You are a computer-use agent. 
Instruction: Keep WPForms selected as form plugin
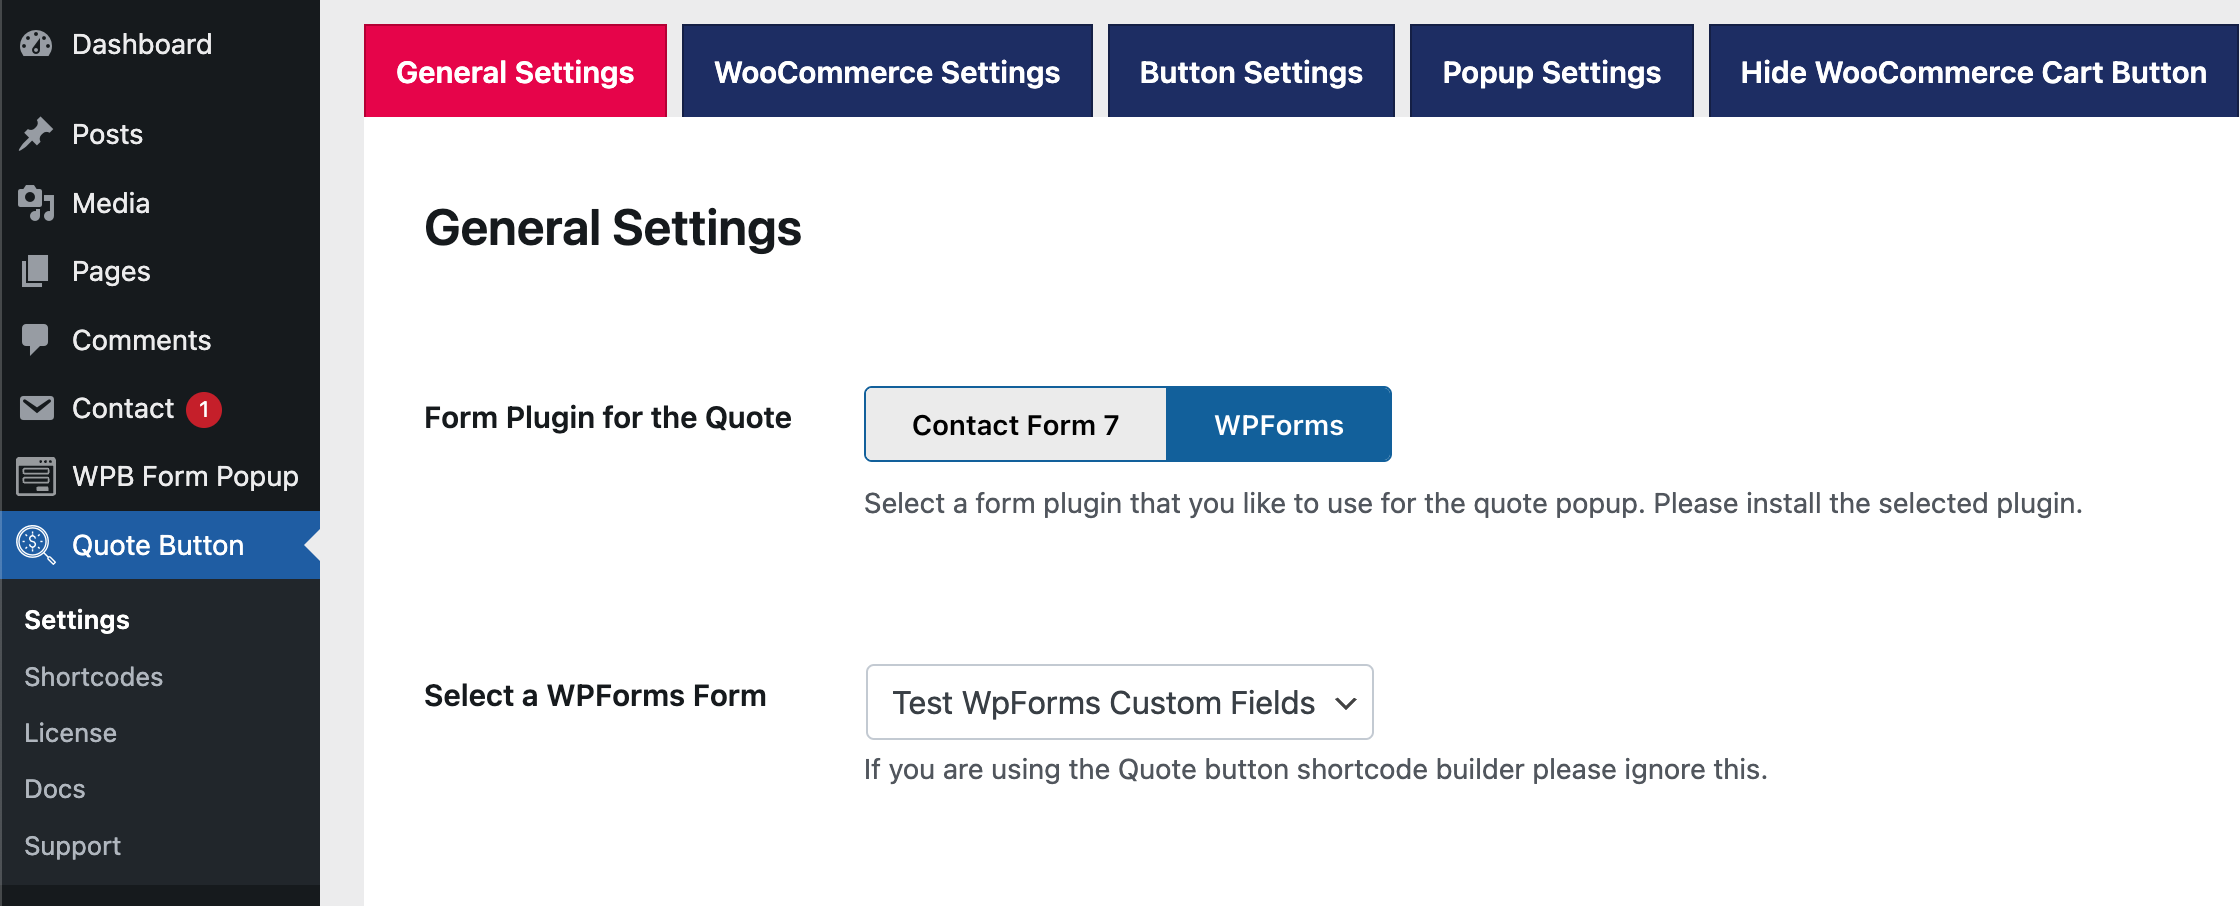pos(1278,424)
